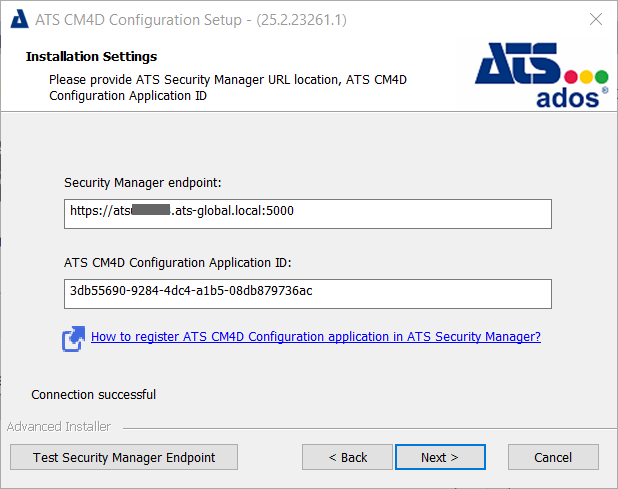The image size is (618, 489).
Task: Close the ATS CM4D Configuration Setup window
Action: pos(595,19)
